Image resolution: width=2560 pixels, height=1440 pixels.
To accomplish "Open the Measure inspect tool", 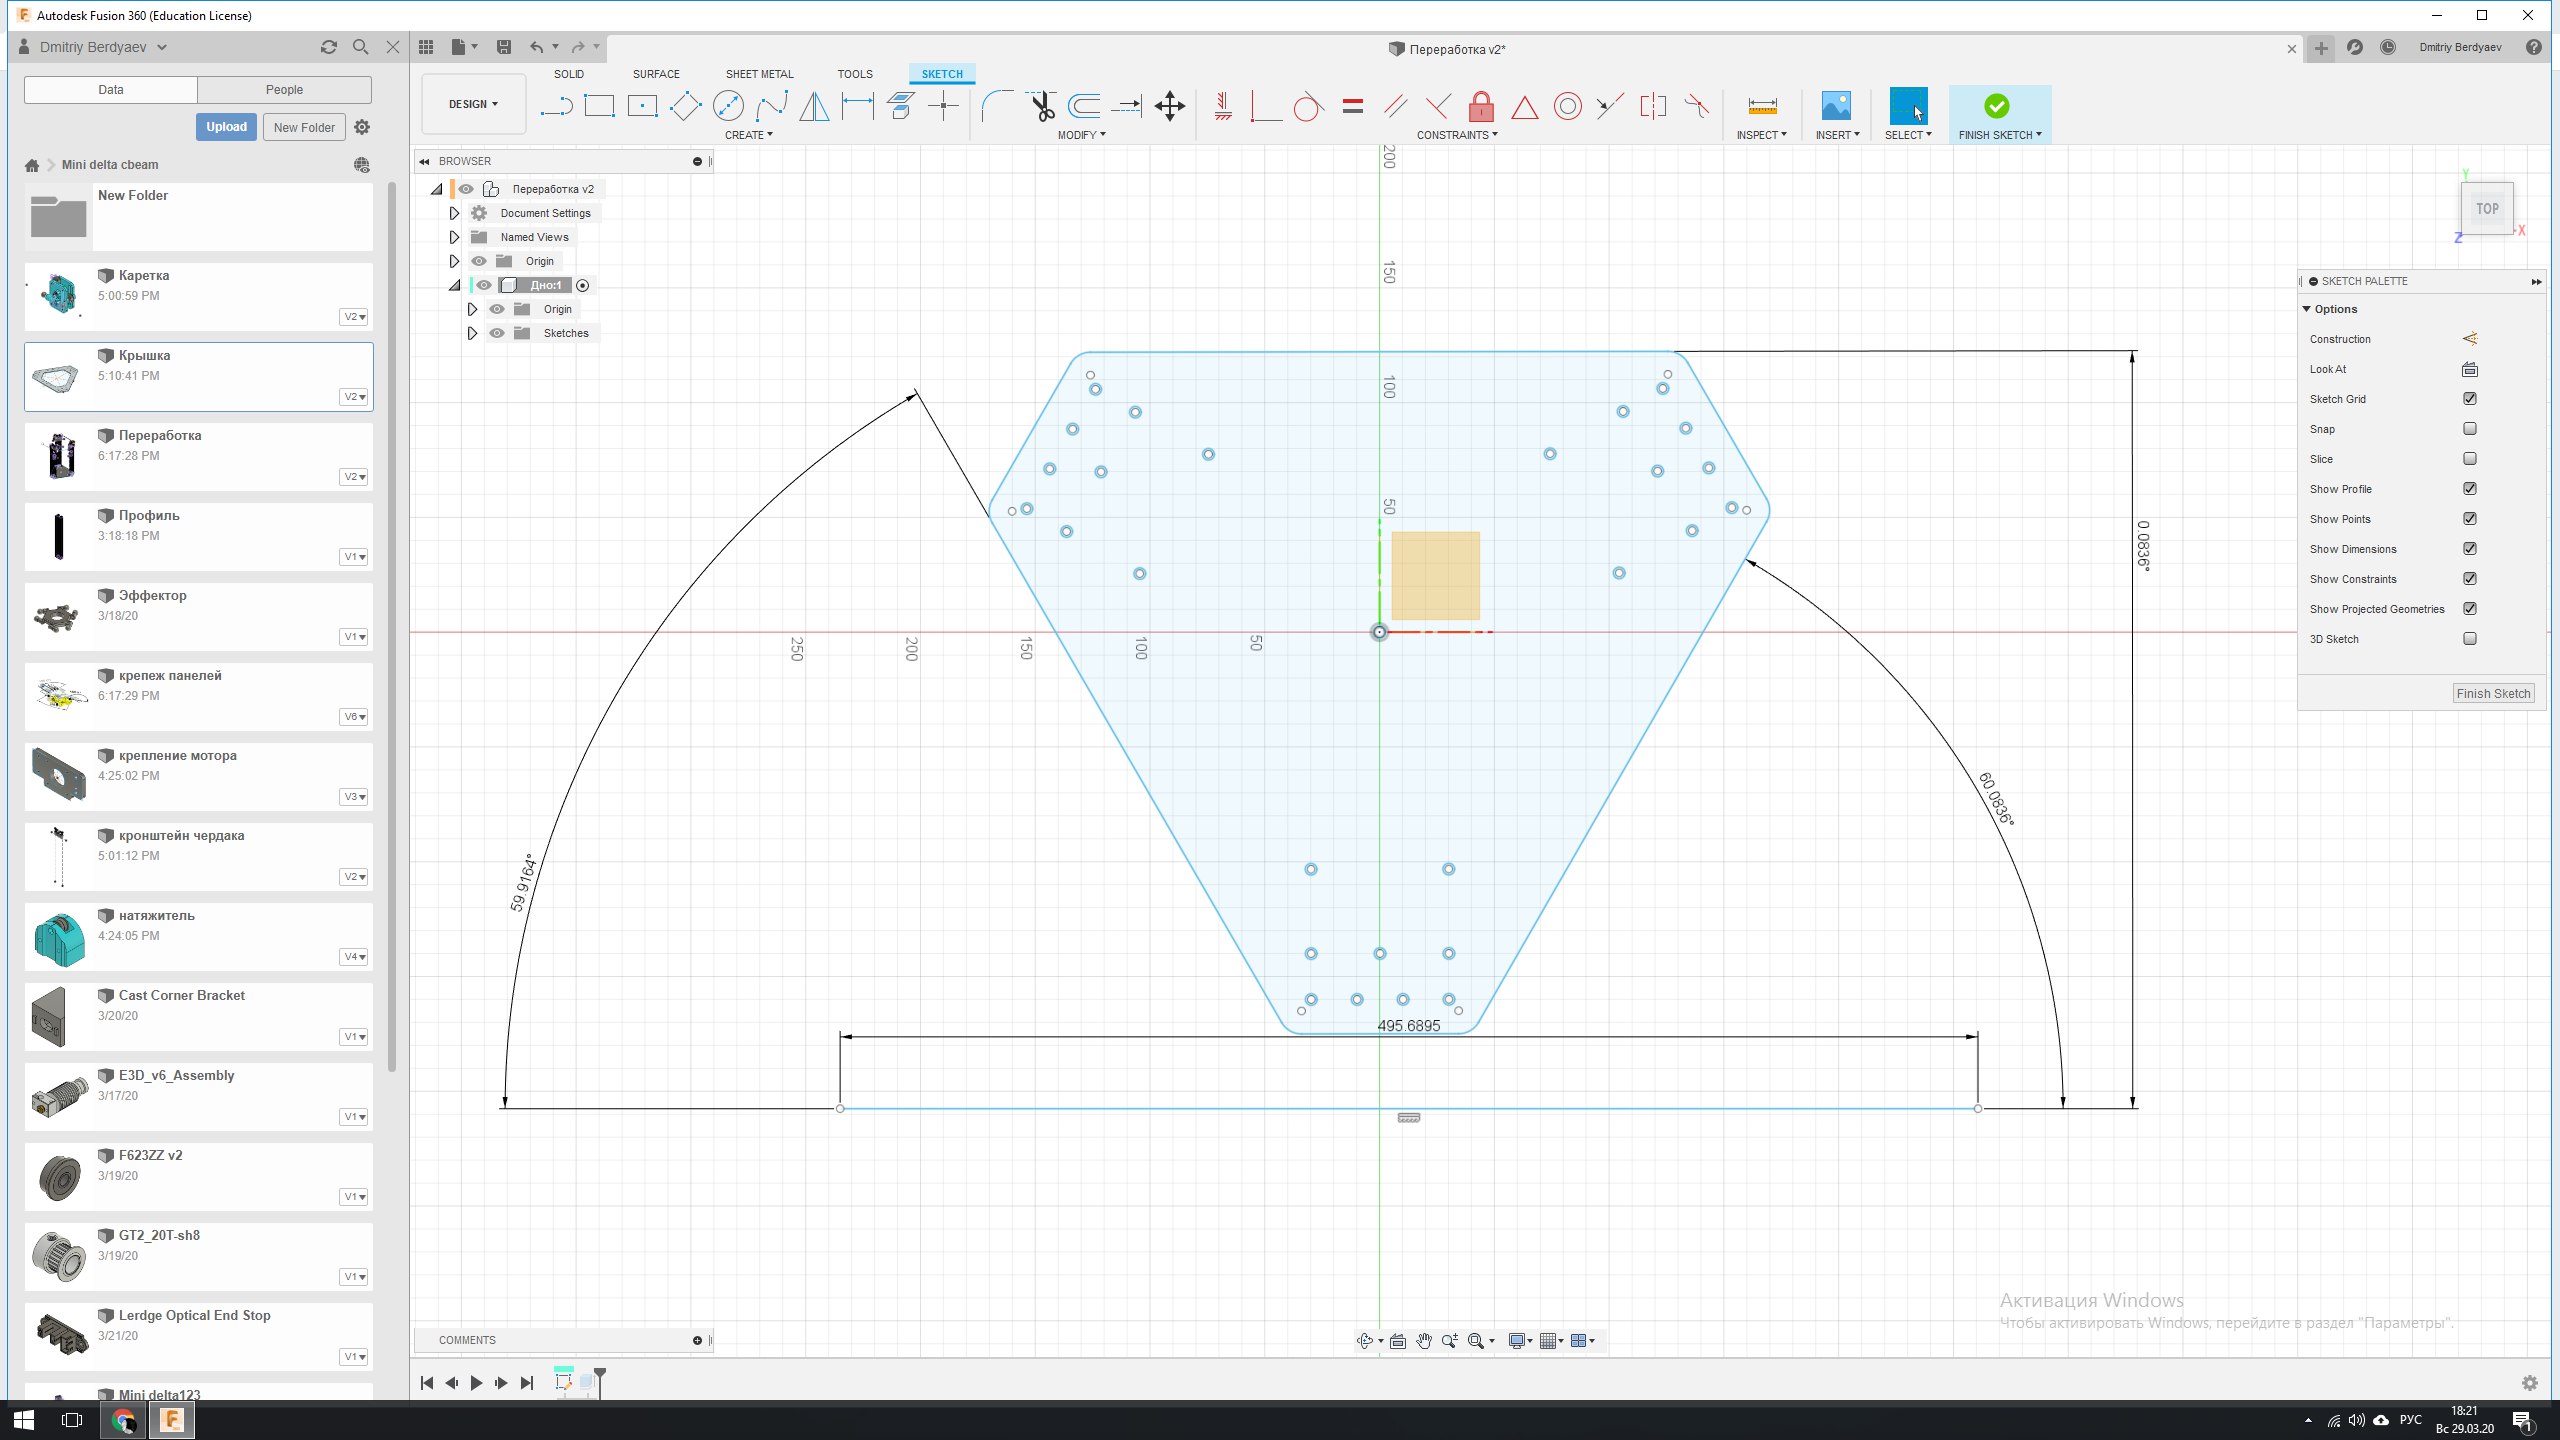I will point(1762,106).
